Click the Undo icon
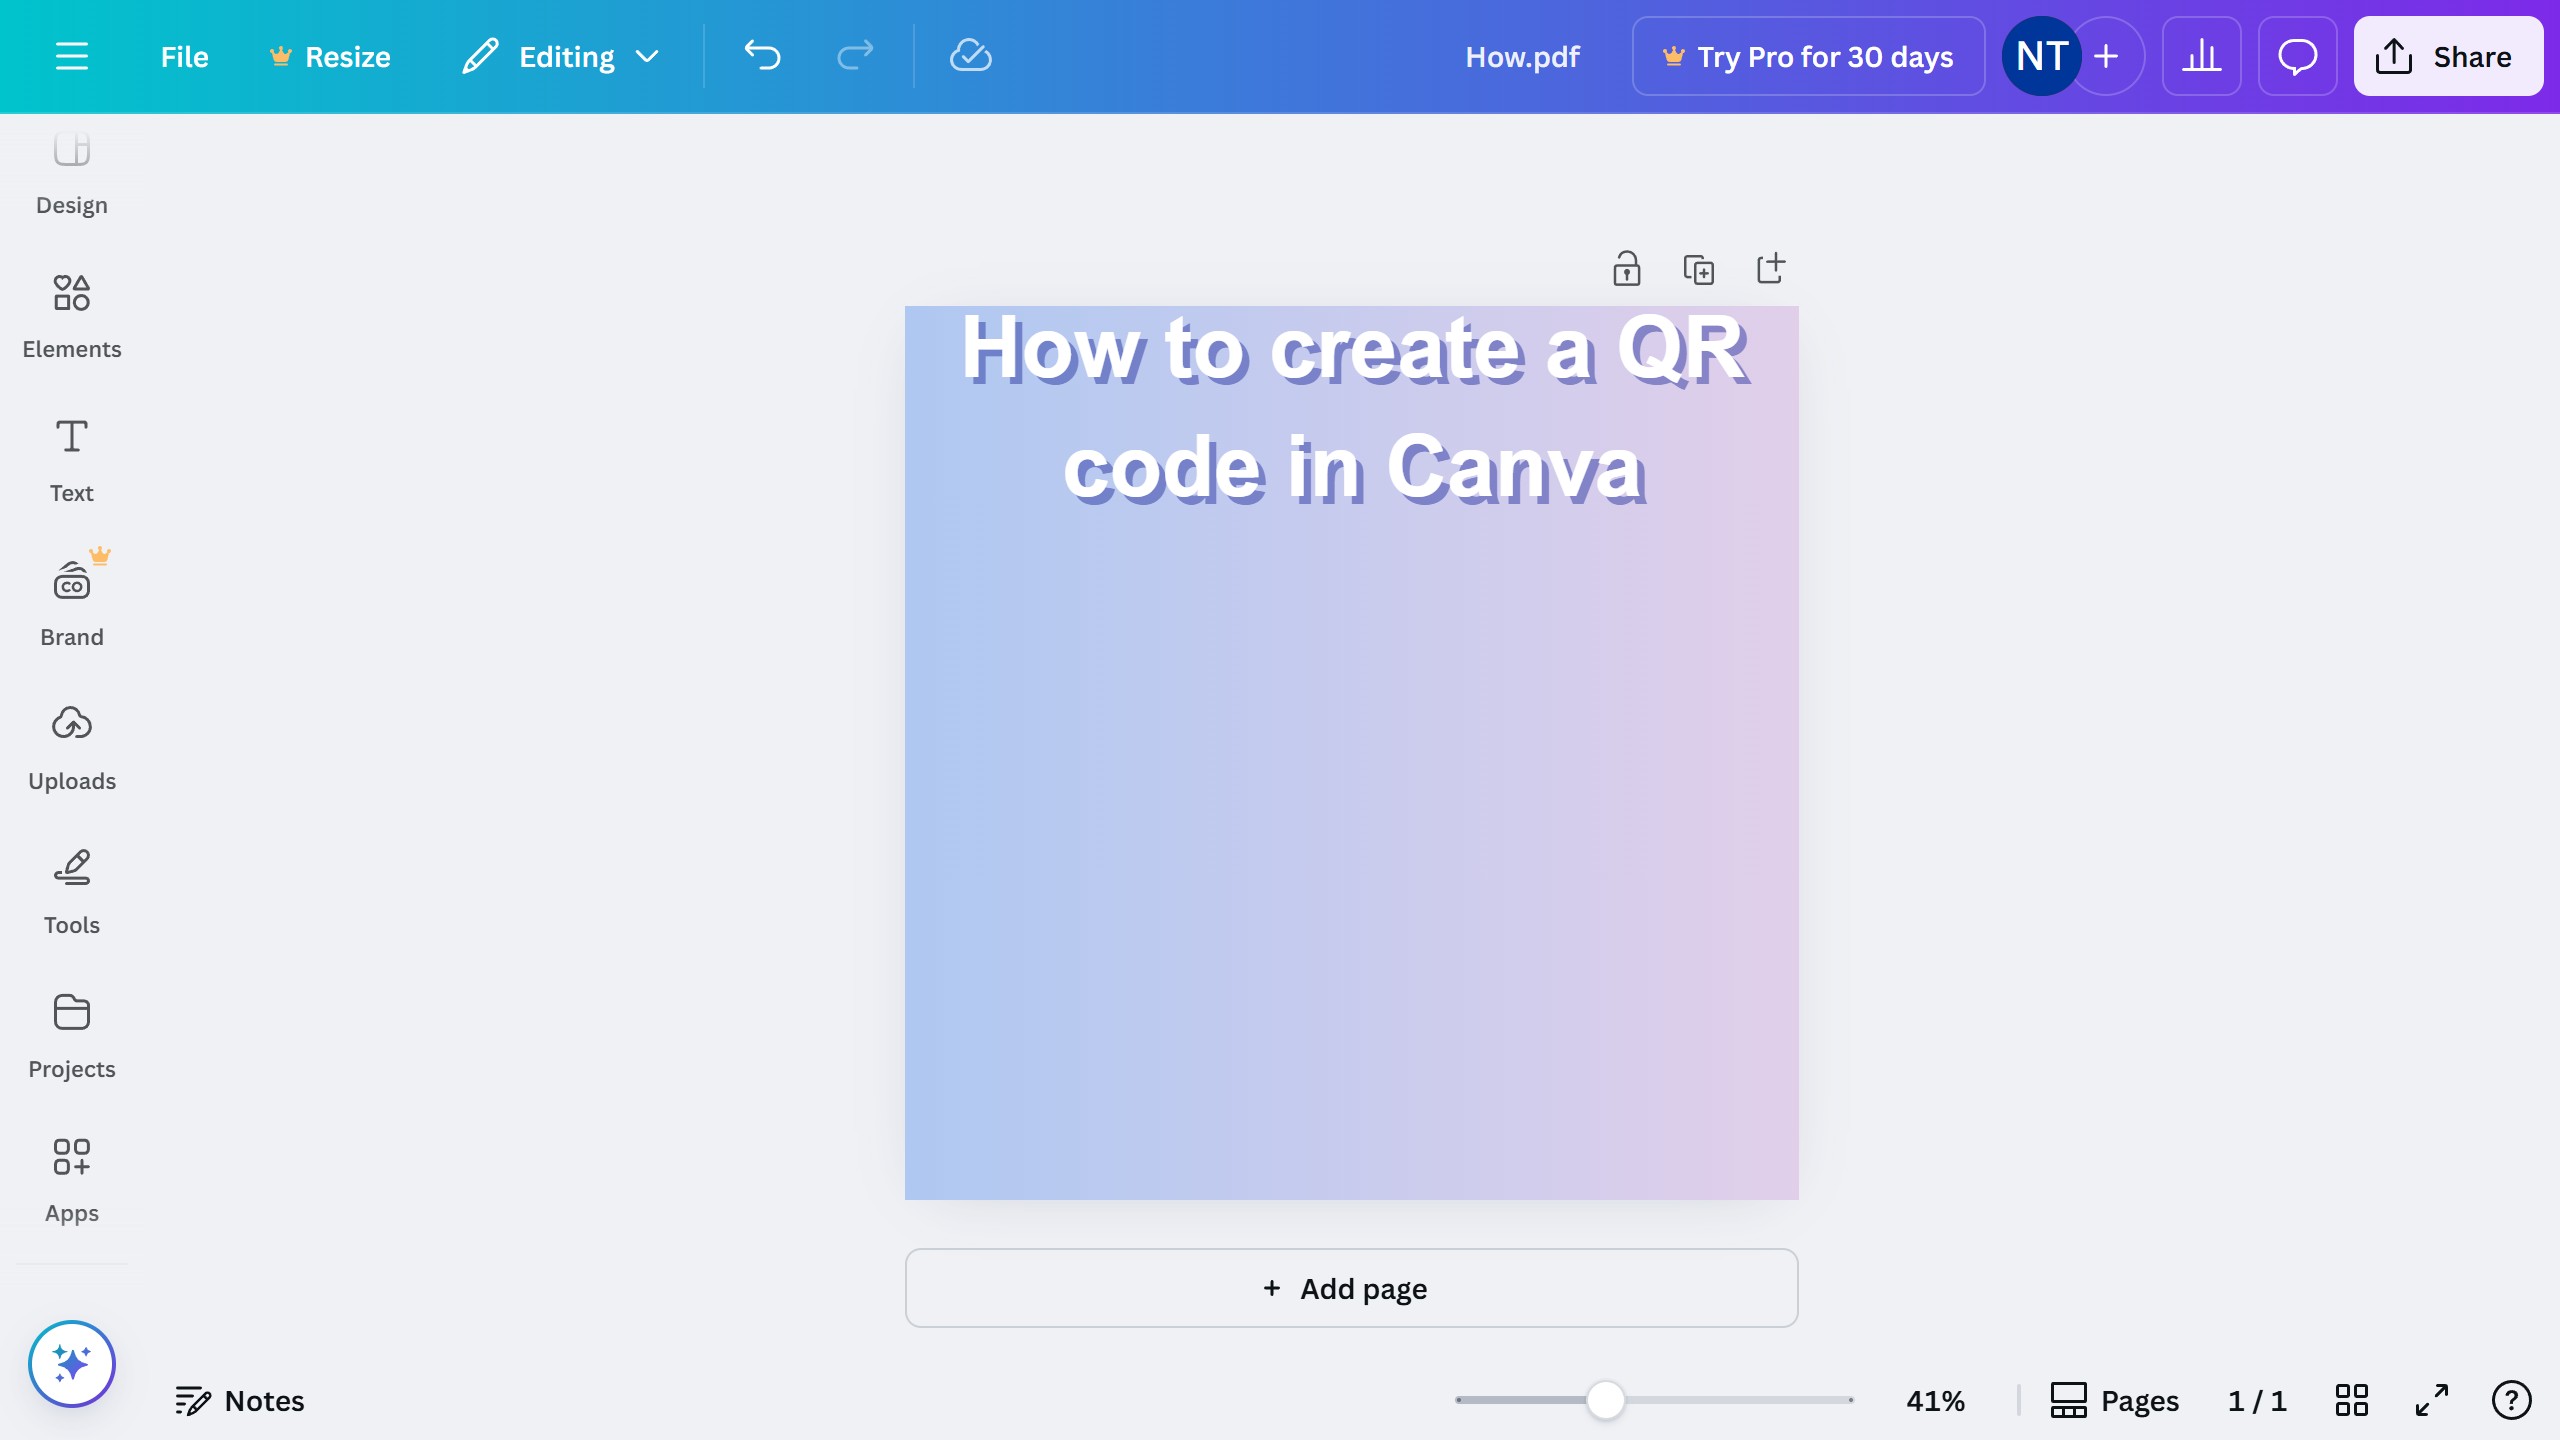 tap(763, 56)
